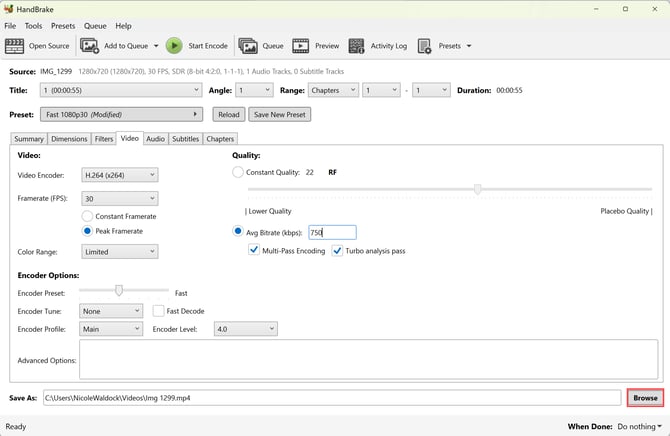
Task: Open the Encoder Profile dropdown set to Main
Action: tap(111, 329)
